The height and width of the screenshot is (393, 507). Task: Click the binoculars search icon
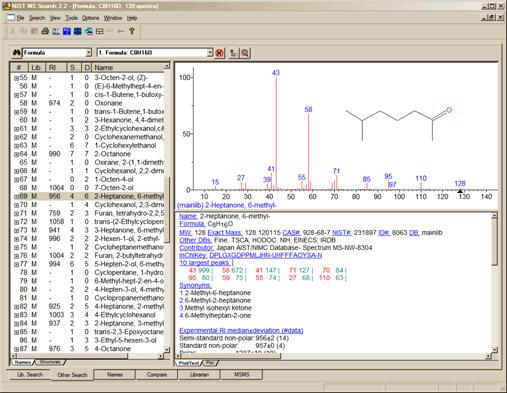(17, 53)
